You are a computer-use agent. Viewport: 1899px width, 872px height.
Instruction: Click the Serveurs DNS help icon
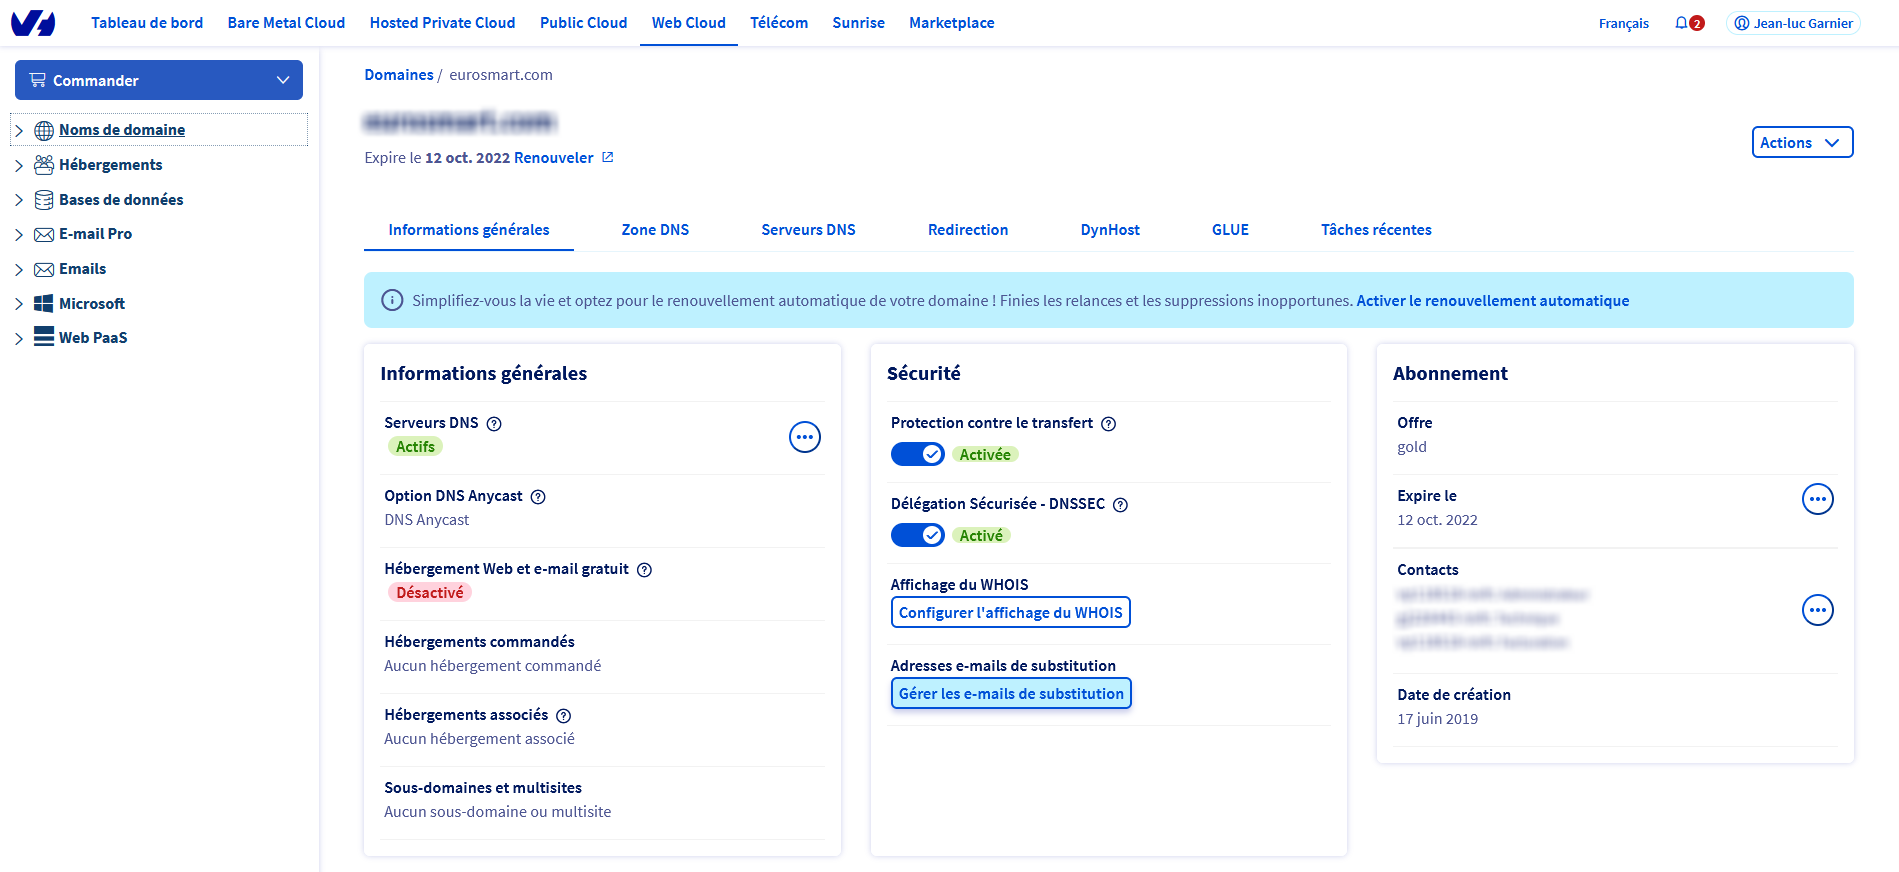pos(494,424)
